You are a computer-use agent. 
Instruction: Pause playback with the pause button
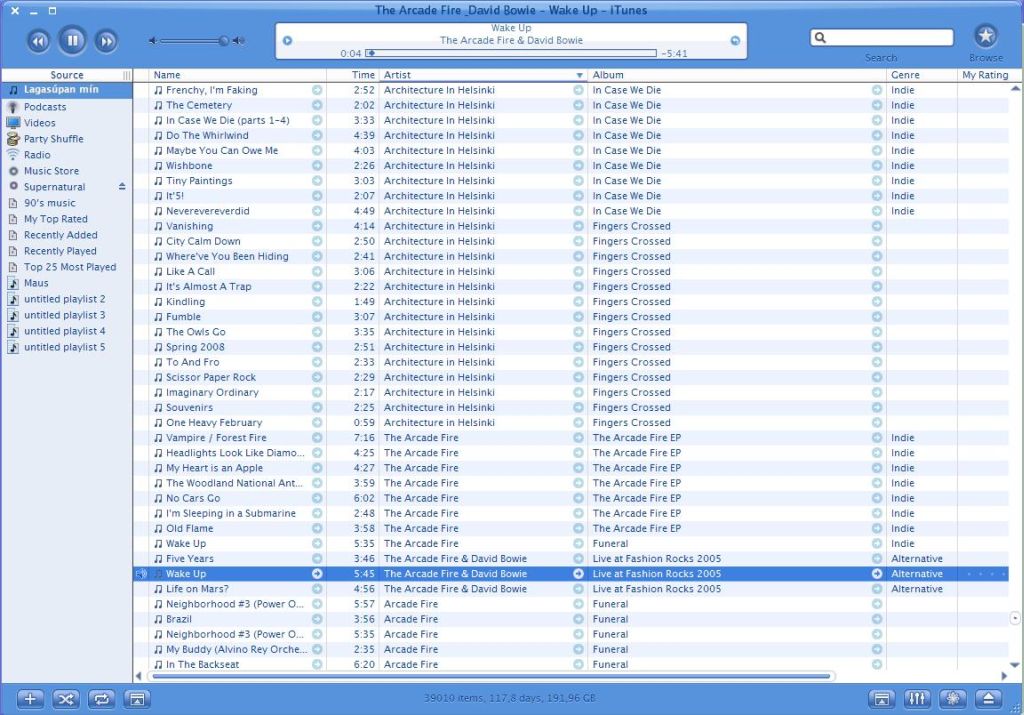(x=72, y=40)
